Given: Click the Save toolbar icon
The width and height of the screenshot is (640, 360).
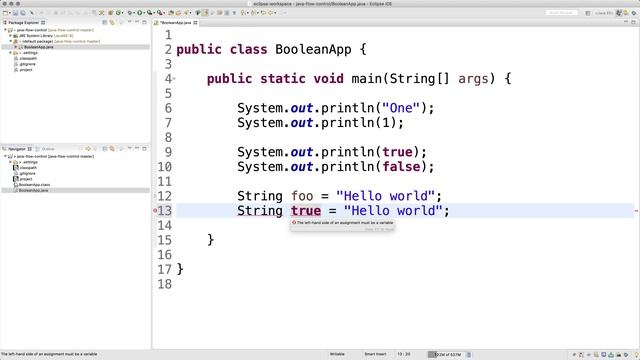Looking at the screenshot, I should pos(16,13).
